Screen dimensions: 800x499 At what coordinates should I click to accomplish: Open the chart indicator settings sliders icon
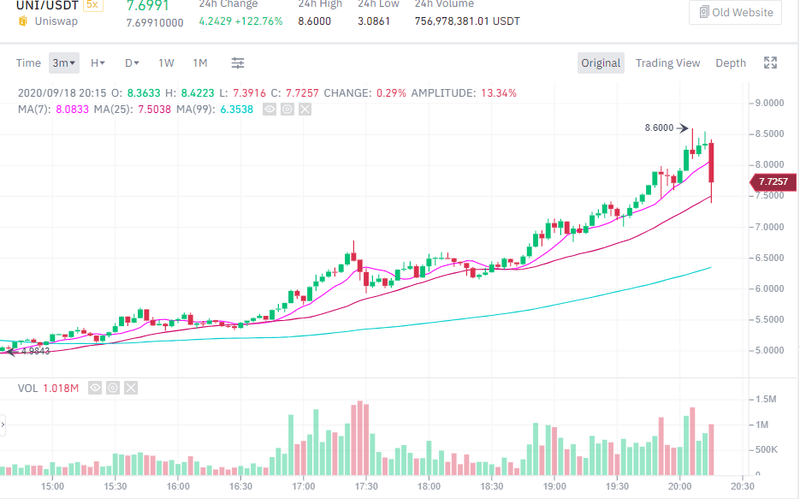coord(238,63)
